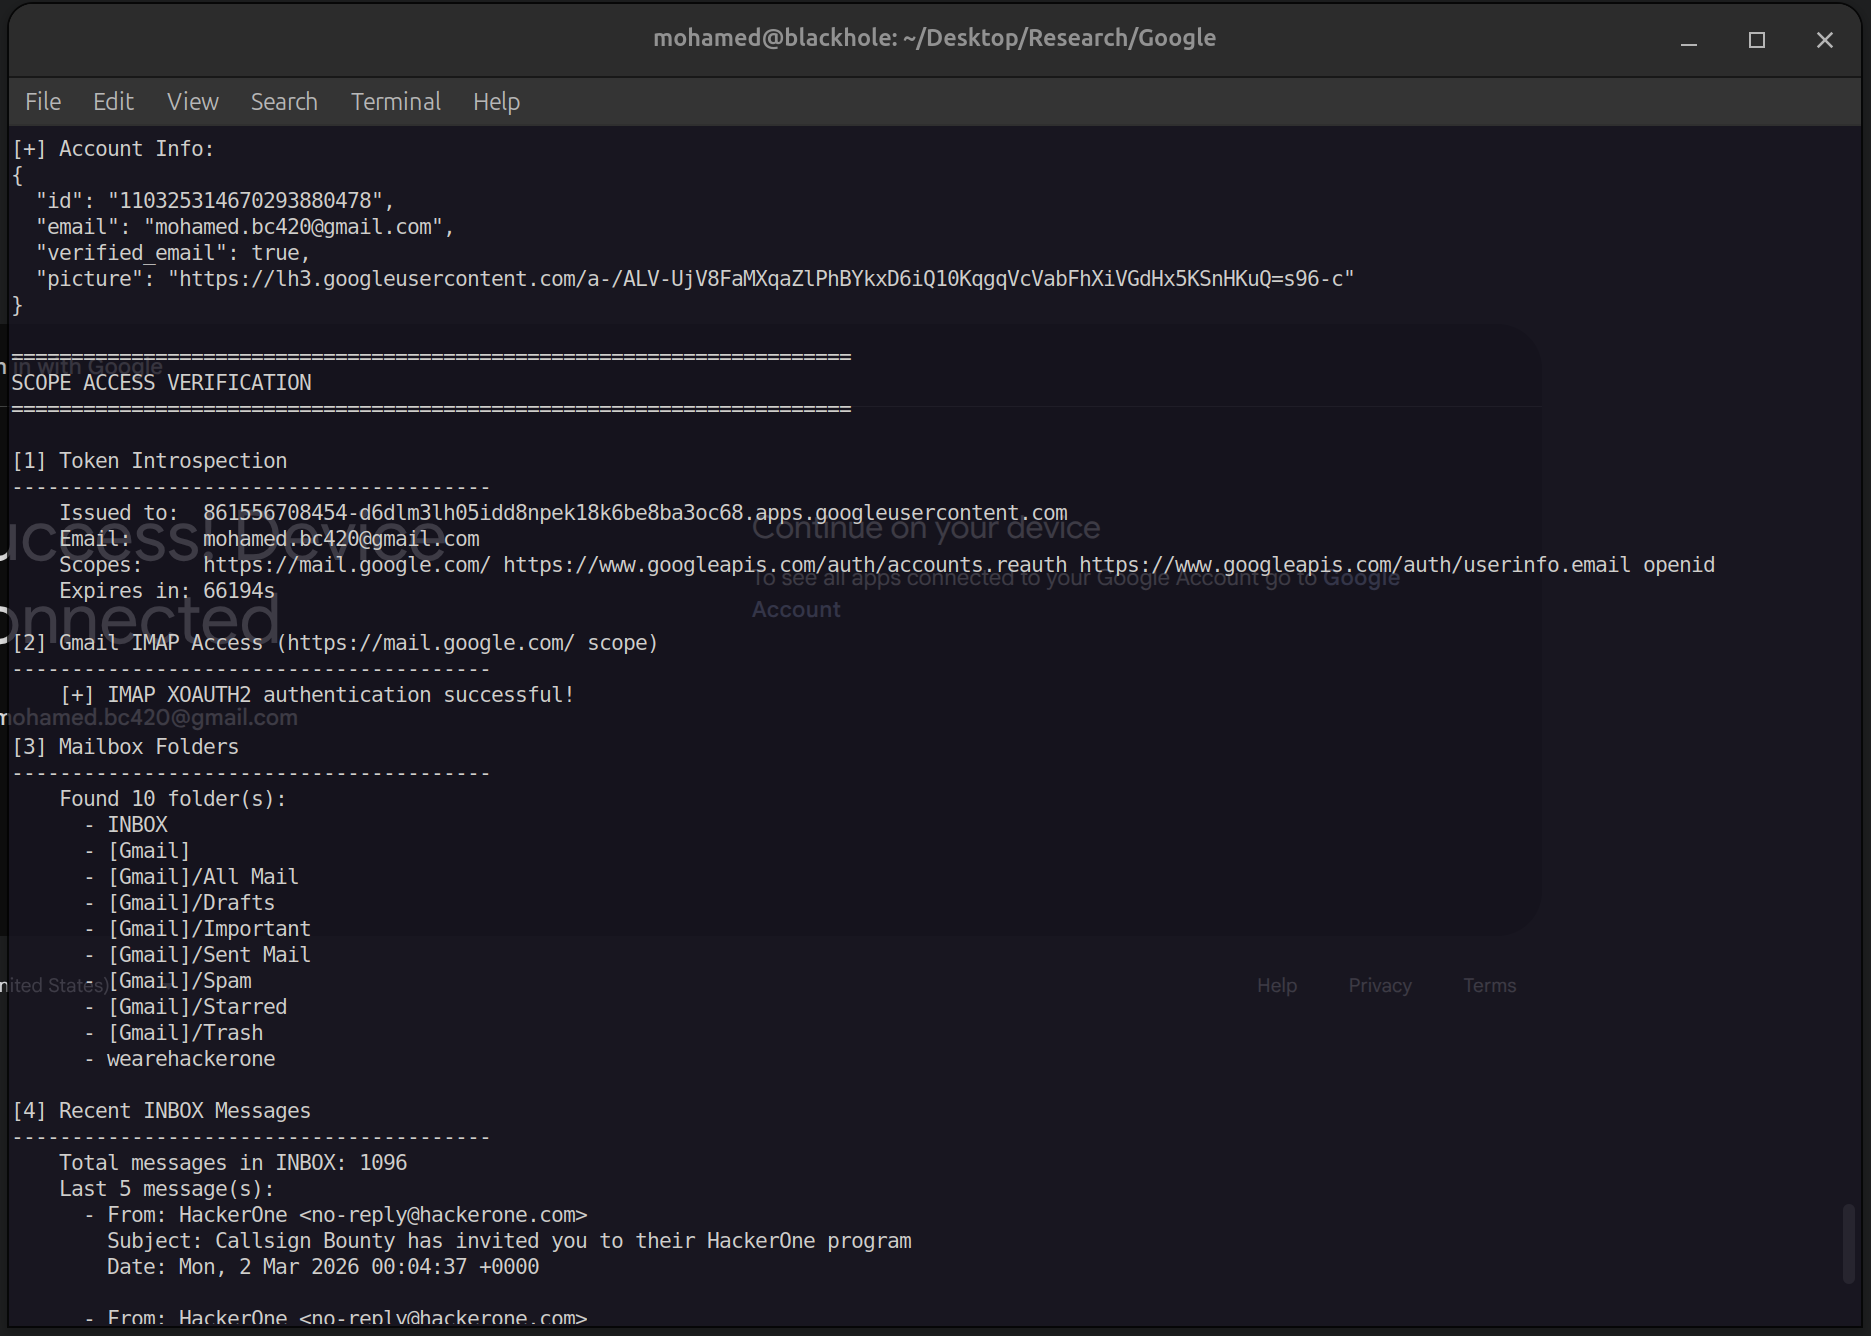This screenshot has width=1871, height=1336.
Task: Click the Callsign Bounty subject line
Action: (x=509, y=1241)
